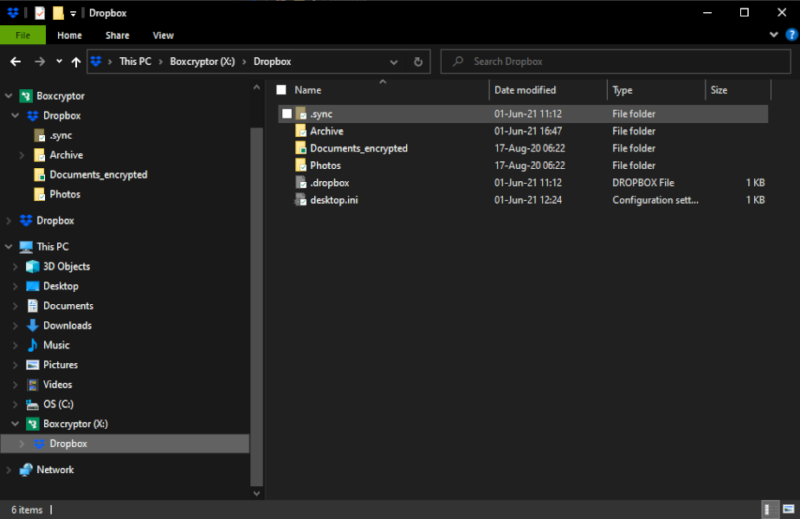The image size is (800, 519).
Task: Select the Documents_encrypted name in file list
Action: click(359, 149)
